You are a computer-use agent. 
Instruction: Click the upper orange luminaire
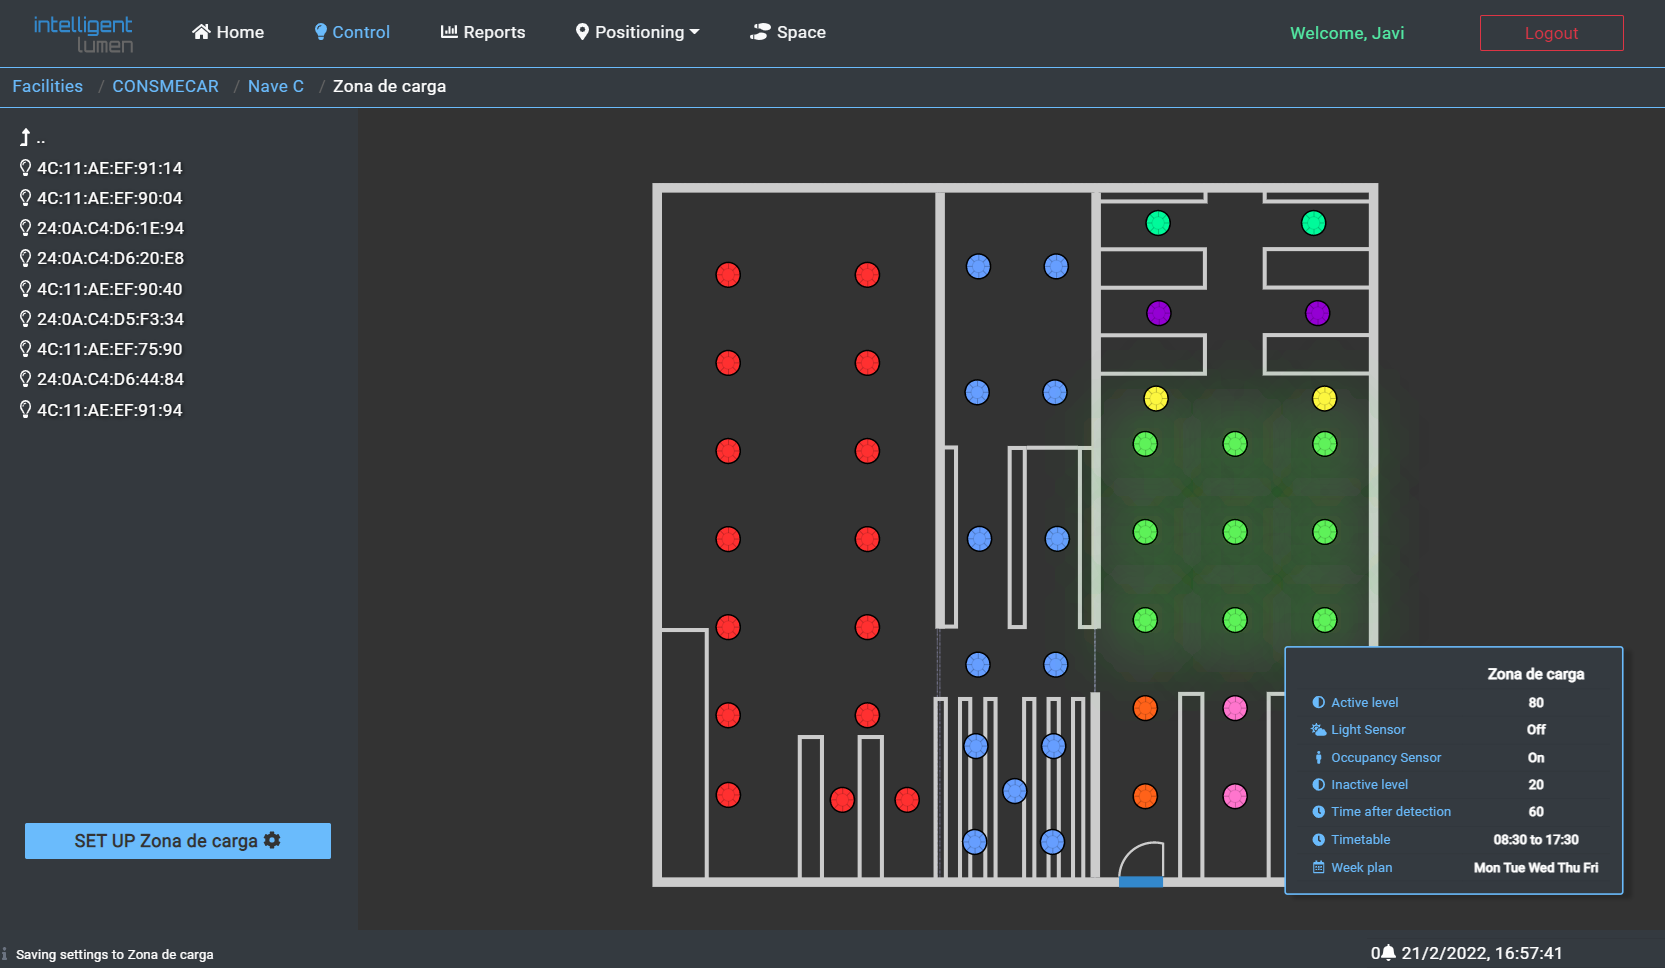(1145, 708)
